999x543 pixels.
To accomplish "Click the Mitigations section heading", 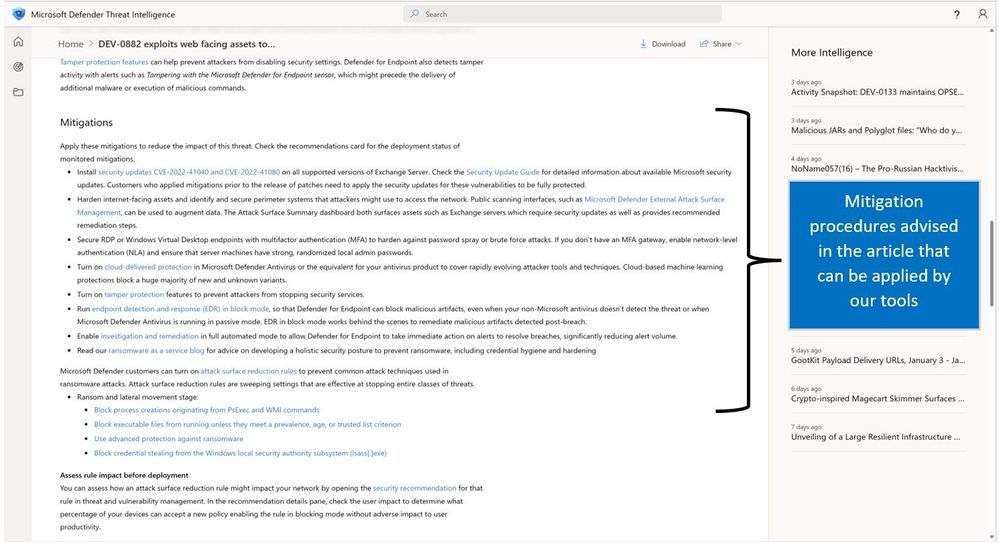I will pos(86,122).
